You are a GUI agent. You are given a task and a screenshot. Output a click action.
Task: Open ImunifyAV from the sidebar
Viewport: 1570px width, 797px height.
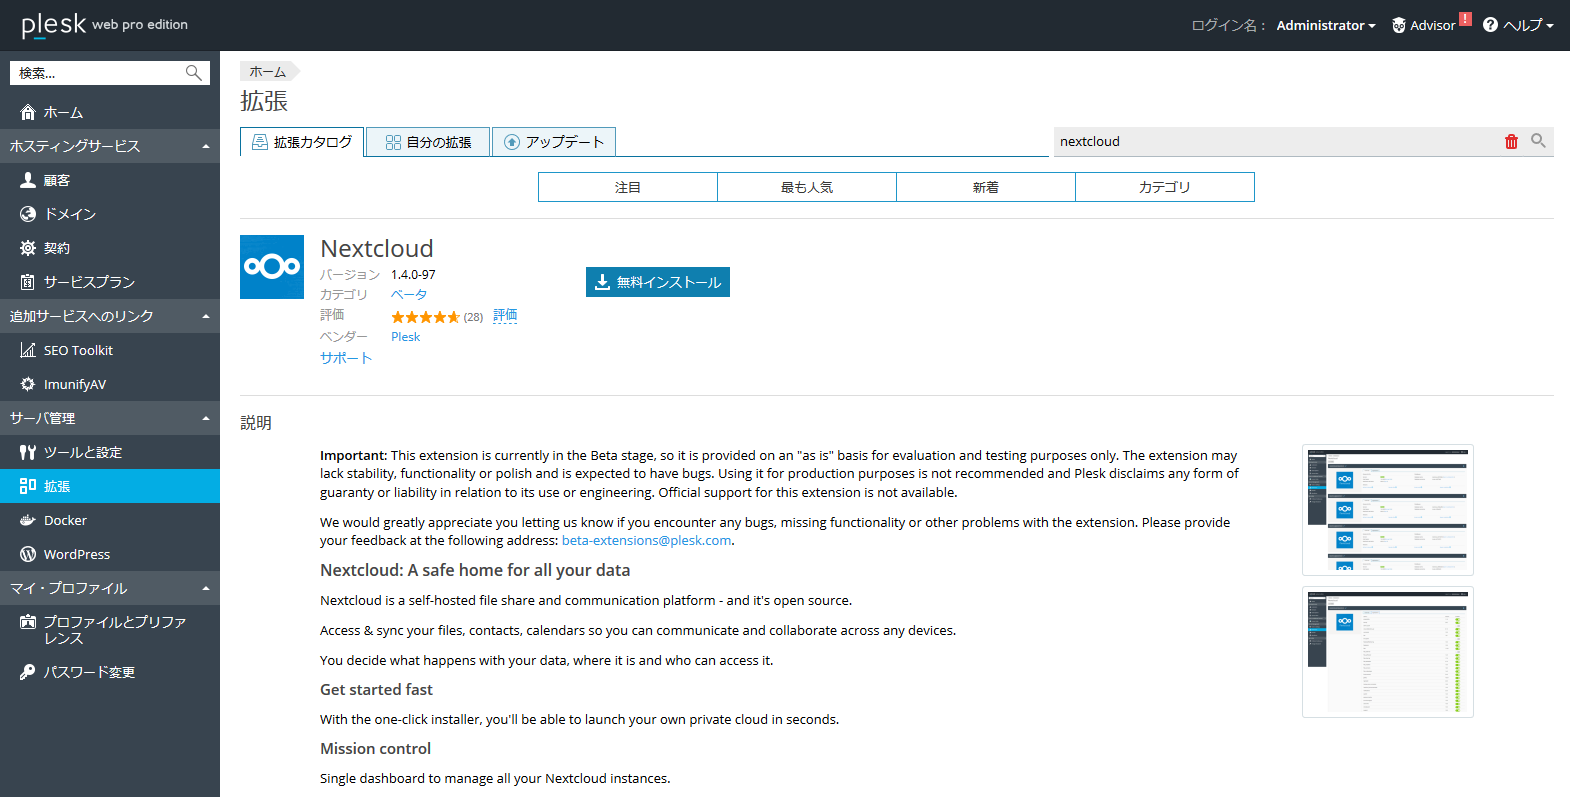click(74, 384)
